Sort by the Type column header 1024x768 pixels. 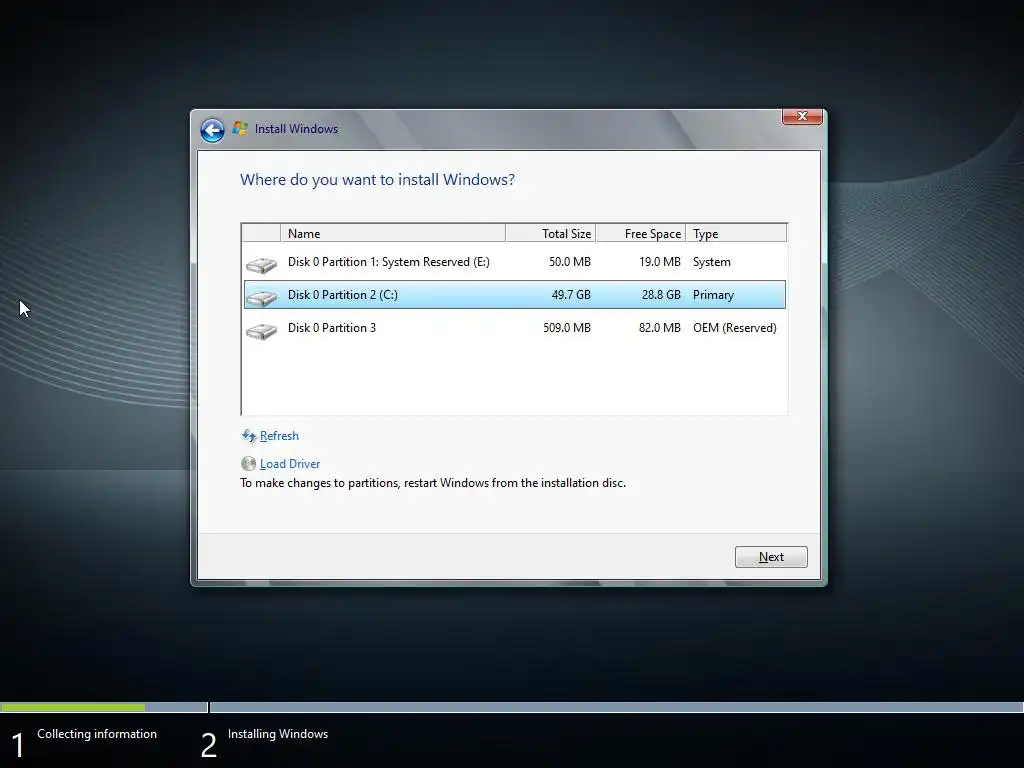point(736,233)
